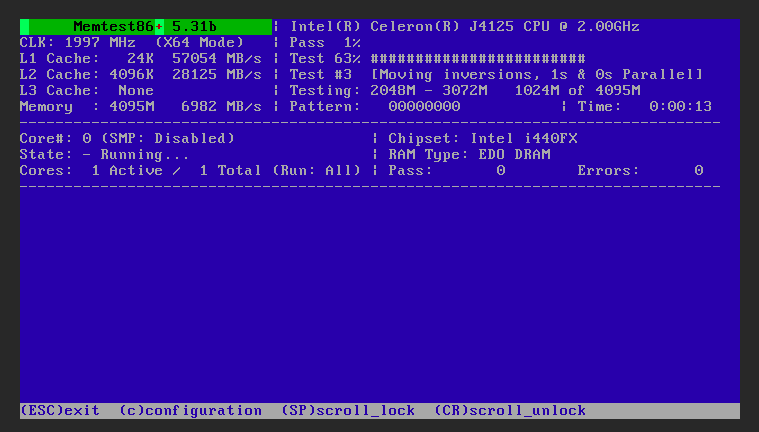Click the Errors: 0 counter
Viewport: 759px width, 432px height.
click(640, 170)
